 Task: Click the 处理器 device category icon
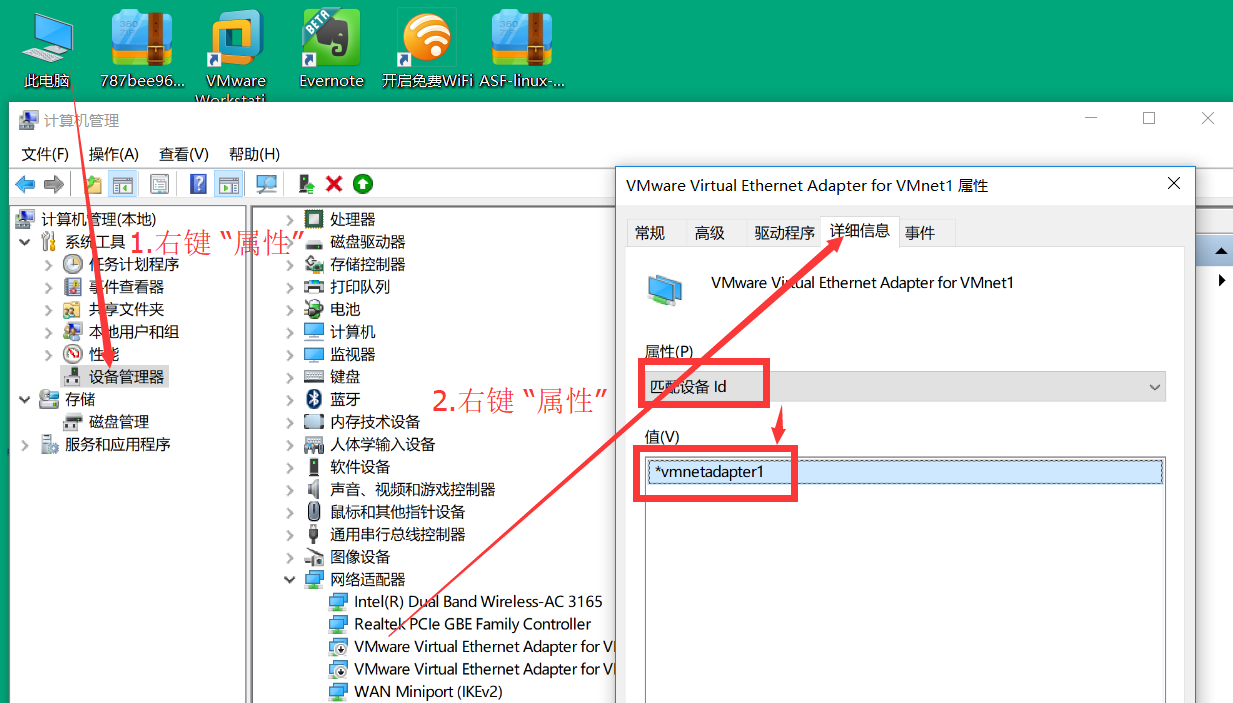coord(314,219)
